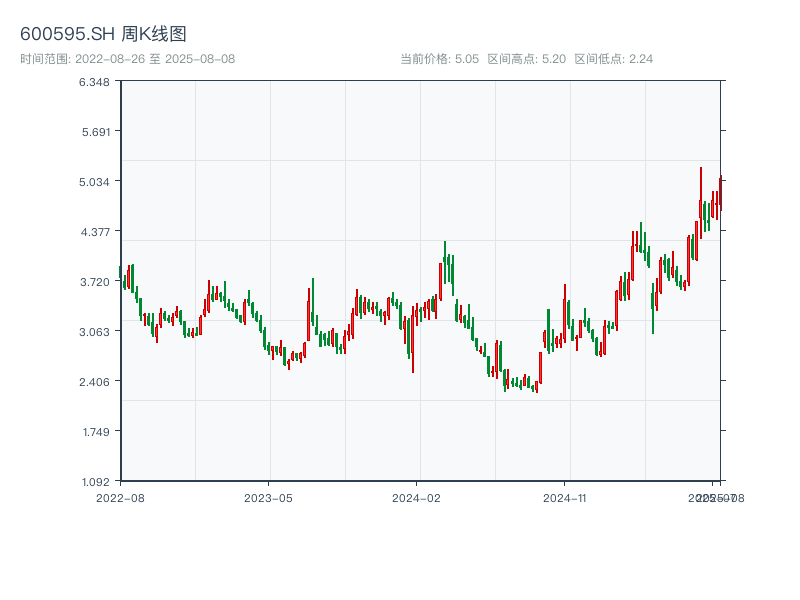This screenshot has height=600, width=800.
Task: Click the x-axis label 2024-11
Action: point(565,498)
